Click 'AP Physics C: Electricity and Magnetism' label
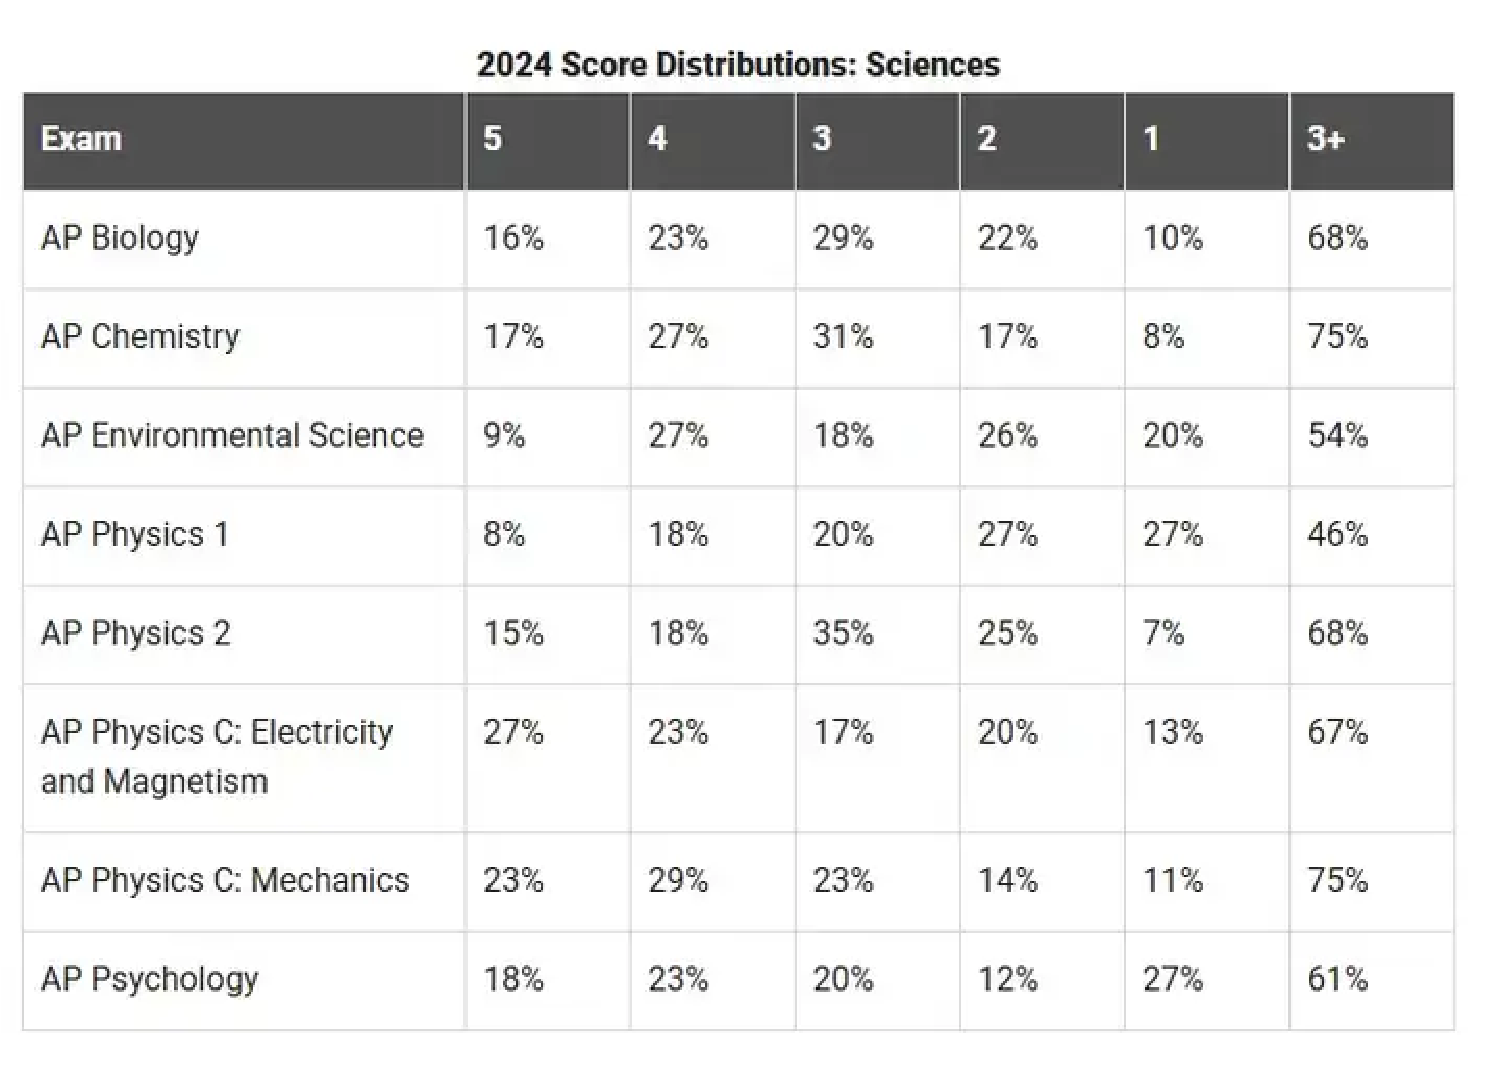The image size is (1501, 1065). (217, 756)
